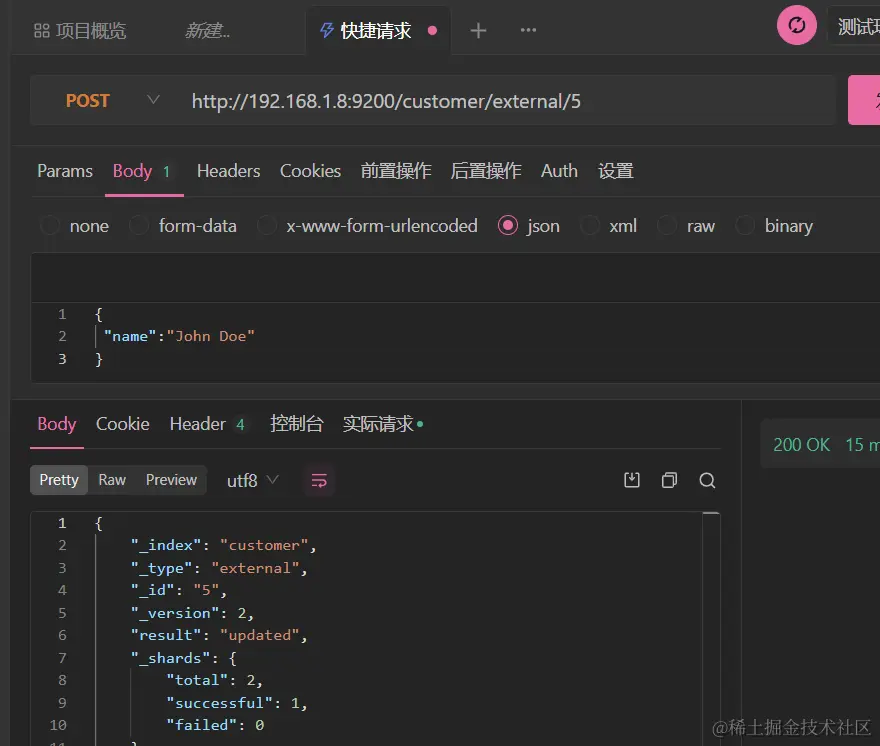Viewport: 880px width, 746px height.
Task: Switch to the 项目概览 tab
Action: pyautogui.click(x=80, y=30)
